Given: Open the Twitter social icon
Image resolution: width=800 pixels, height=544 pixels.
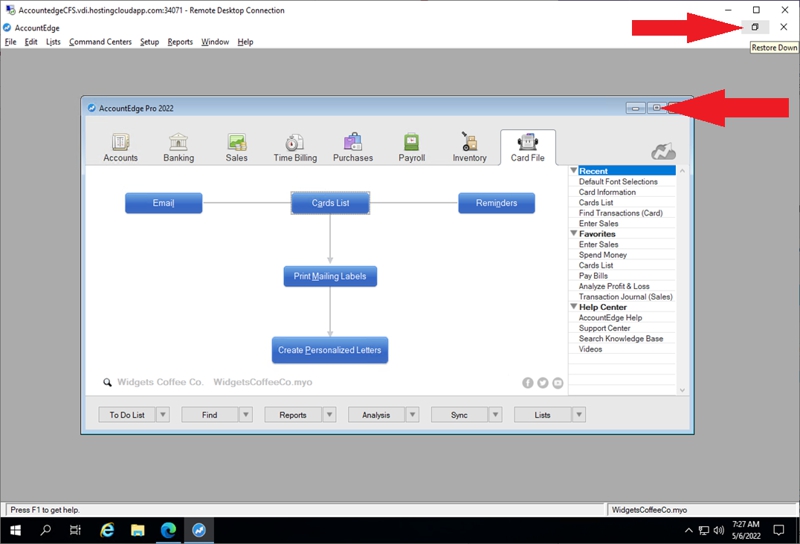Looking at the screenshot, I should coord(543,383).
